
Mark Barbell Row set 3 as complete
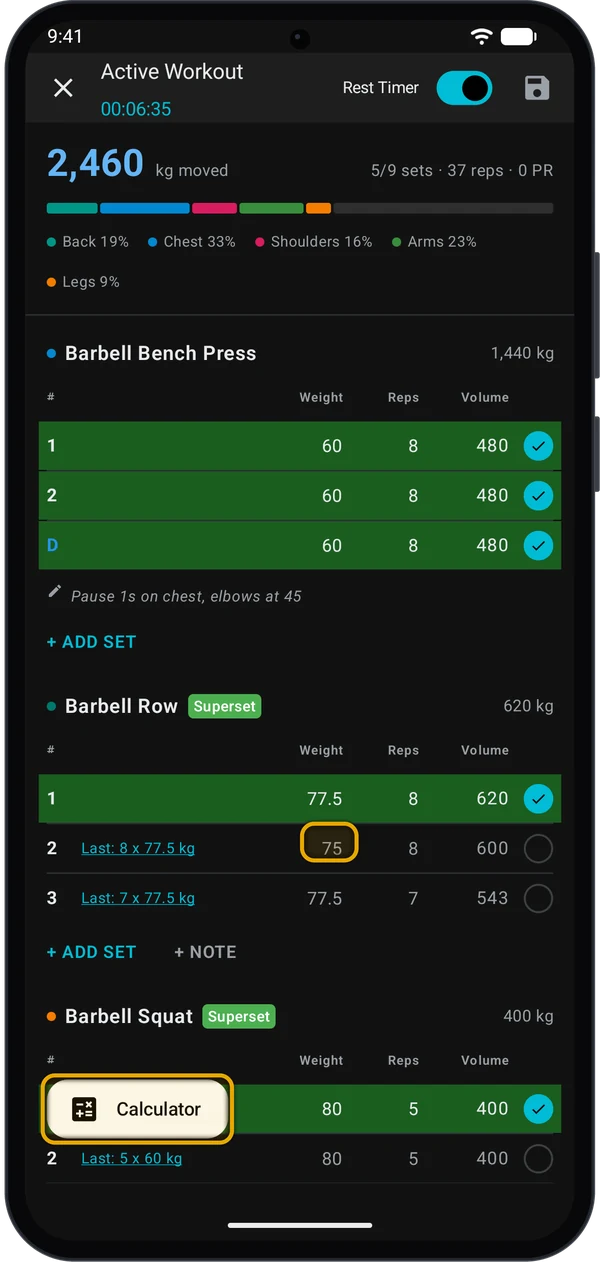pos(538,899)
